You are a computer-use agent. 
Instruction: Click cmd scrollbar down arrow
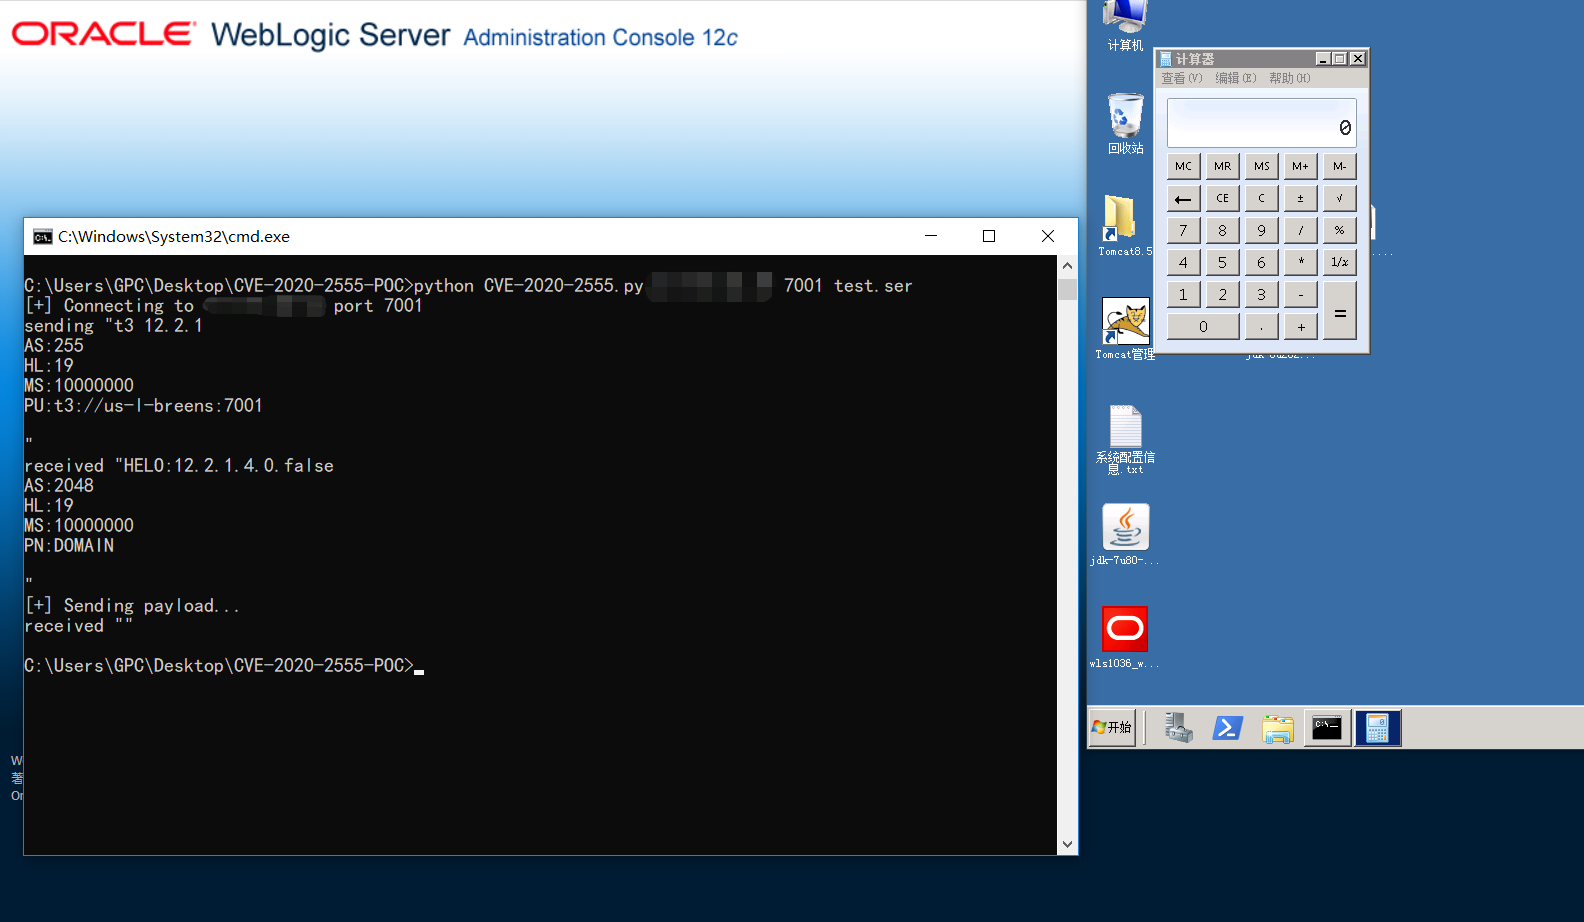click(x=1067, y=845)
